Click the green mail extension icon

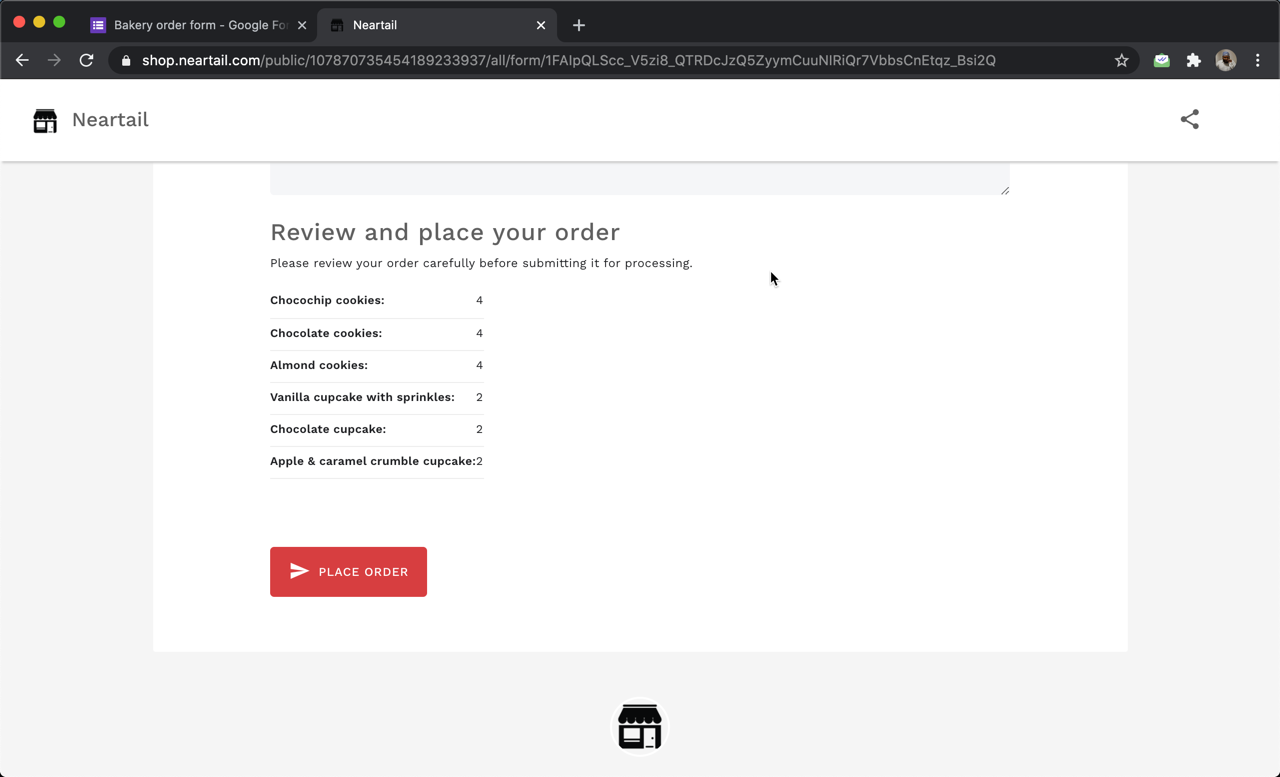pos(1161,60)
